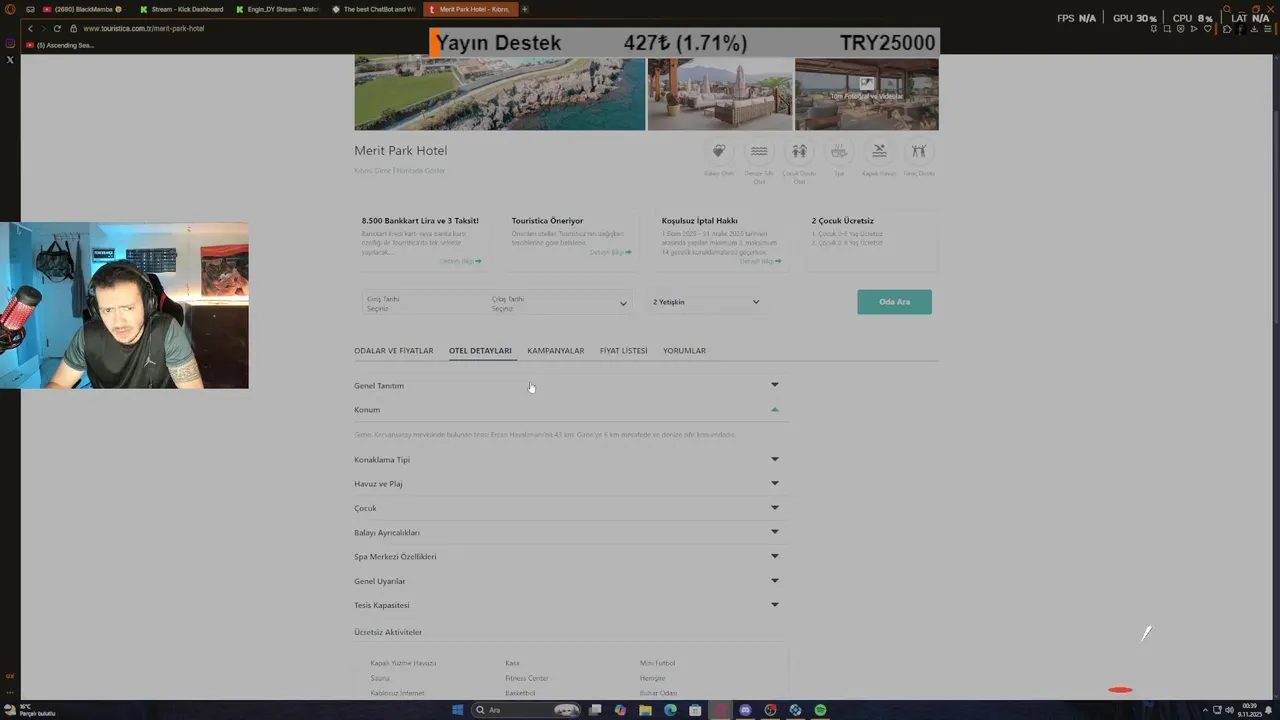
Task: Switch to Odalar ve Fiyatlar tab
Action: 394,351
